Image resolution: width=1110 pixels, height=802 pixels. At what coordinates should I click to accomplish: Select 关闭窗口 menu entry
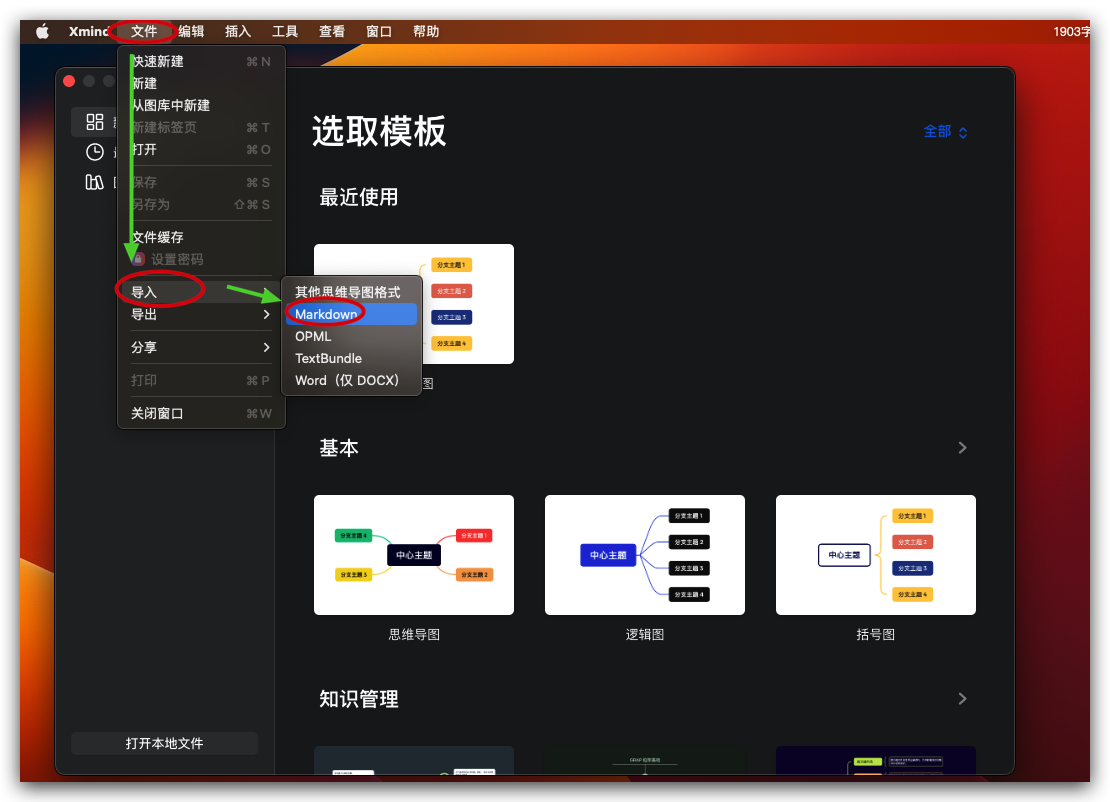pos(201,413)
